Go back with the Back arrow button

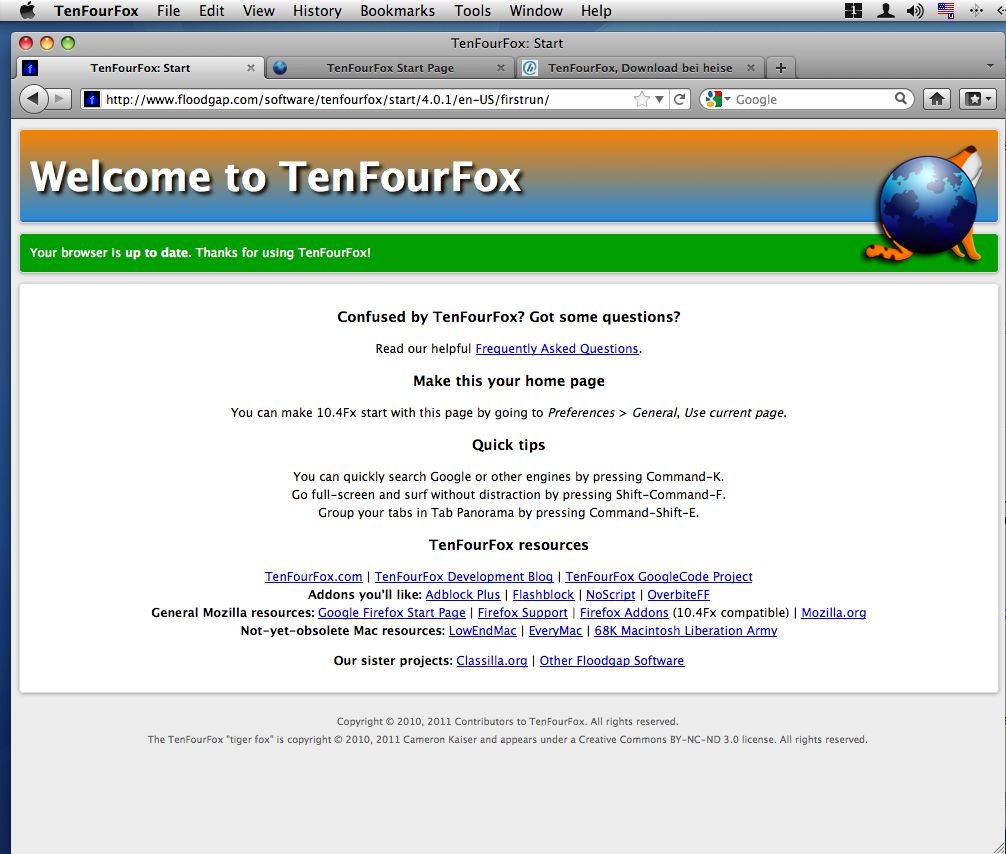point(33,99)
